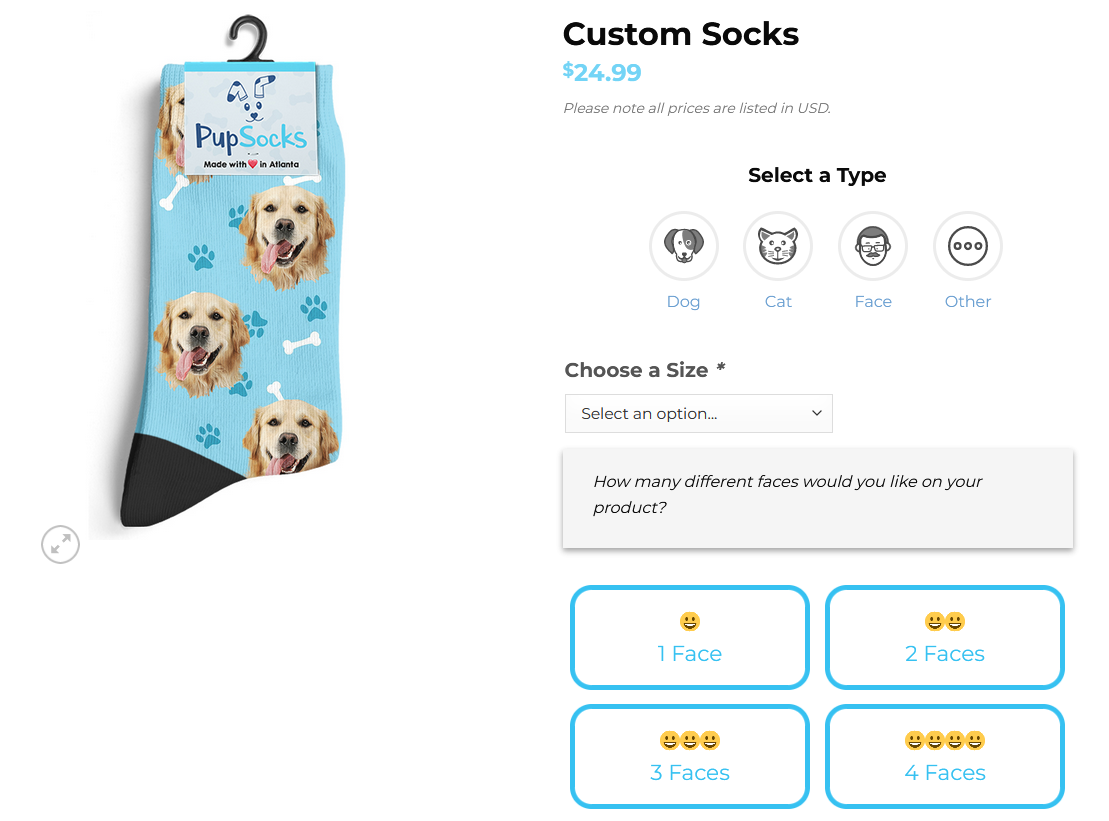
Task: Select the 1 Face option
Action: pos(690,637)
